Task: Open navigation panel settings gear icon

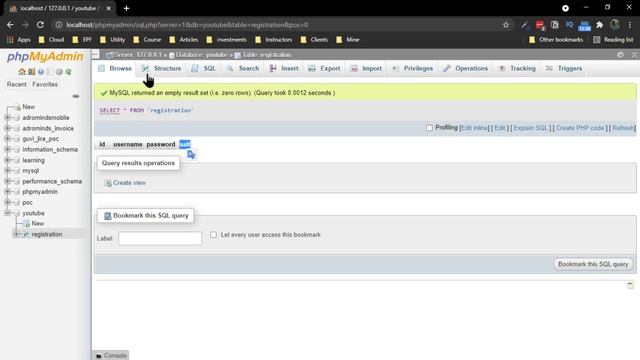Action: [59, 72]
